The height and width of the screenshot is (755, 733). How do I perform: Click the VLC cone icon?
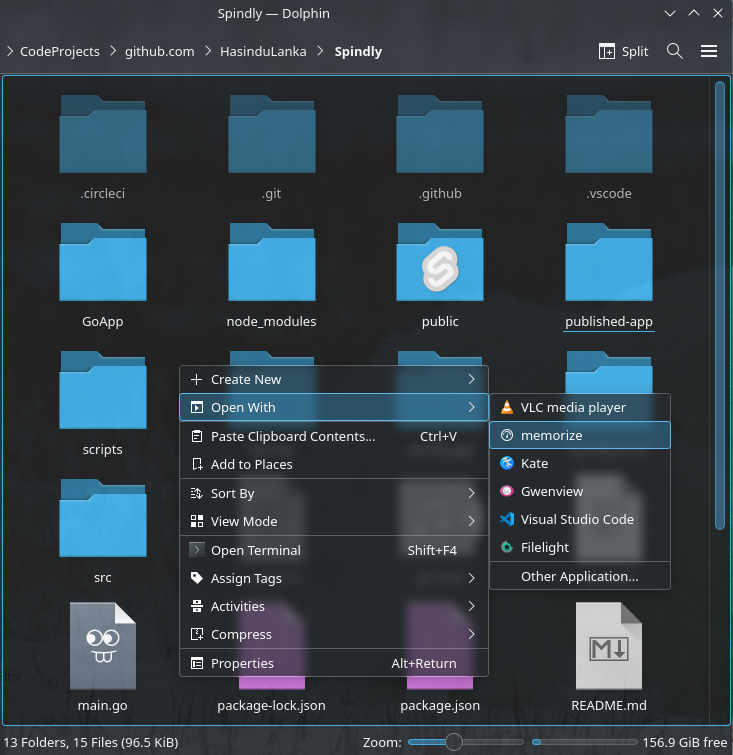point(507,407)
